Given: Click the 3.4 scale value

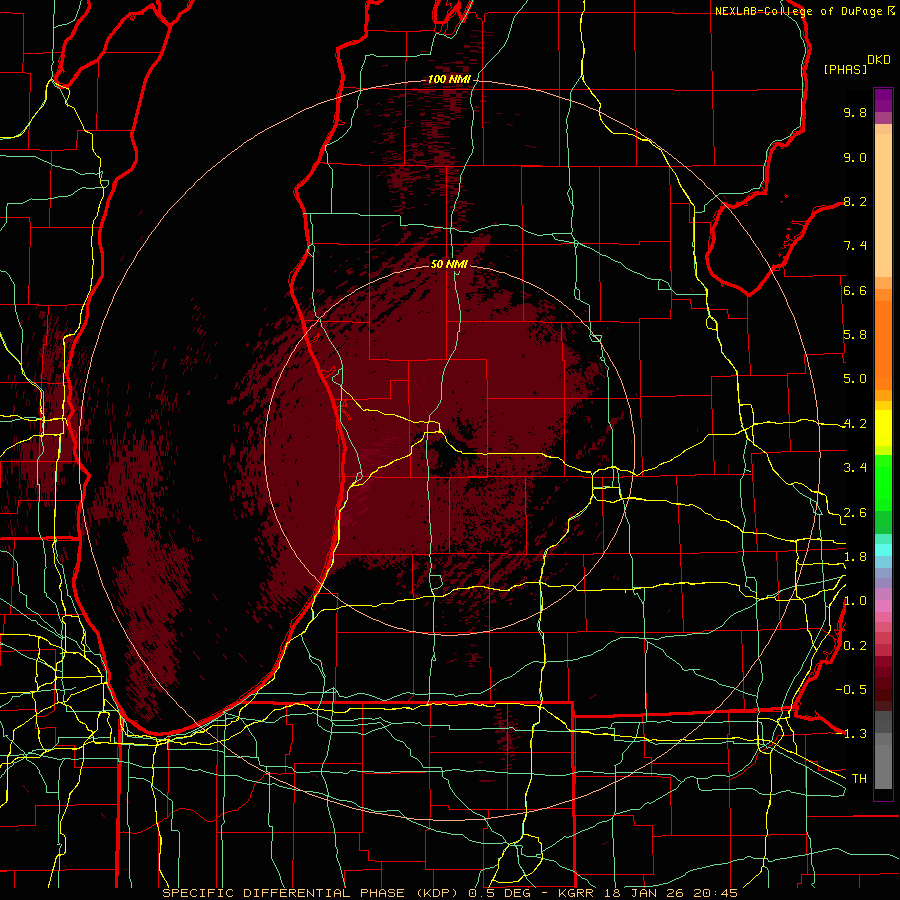Looking at the screenshot, I should 855,468.
